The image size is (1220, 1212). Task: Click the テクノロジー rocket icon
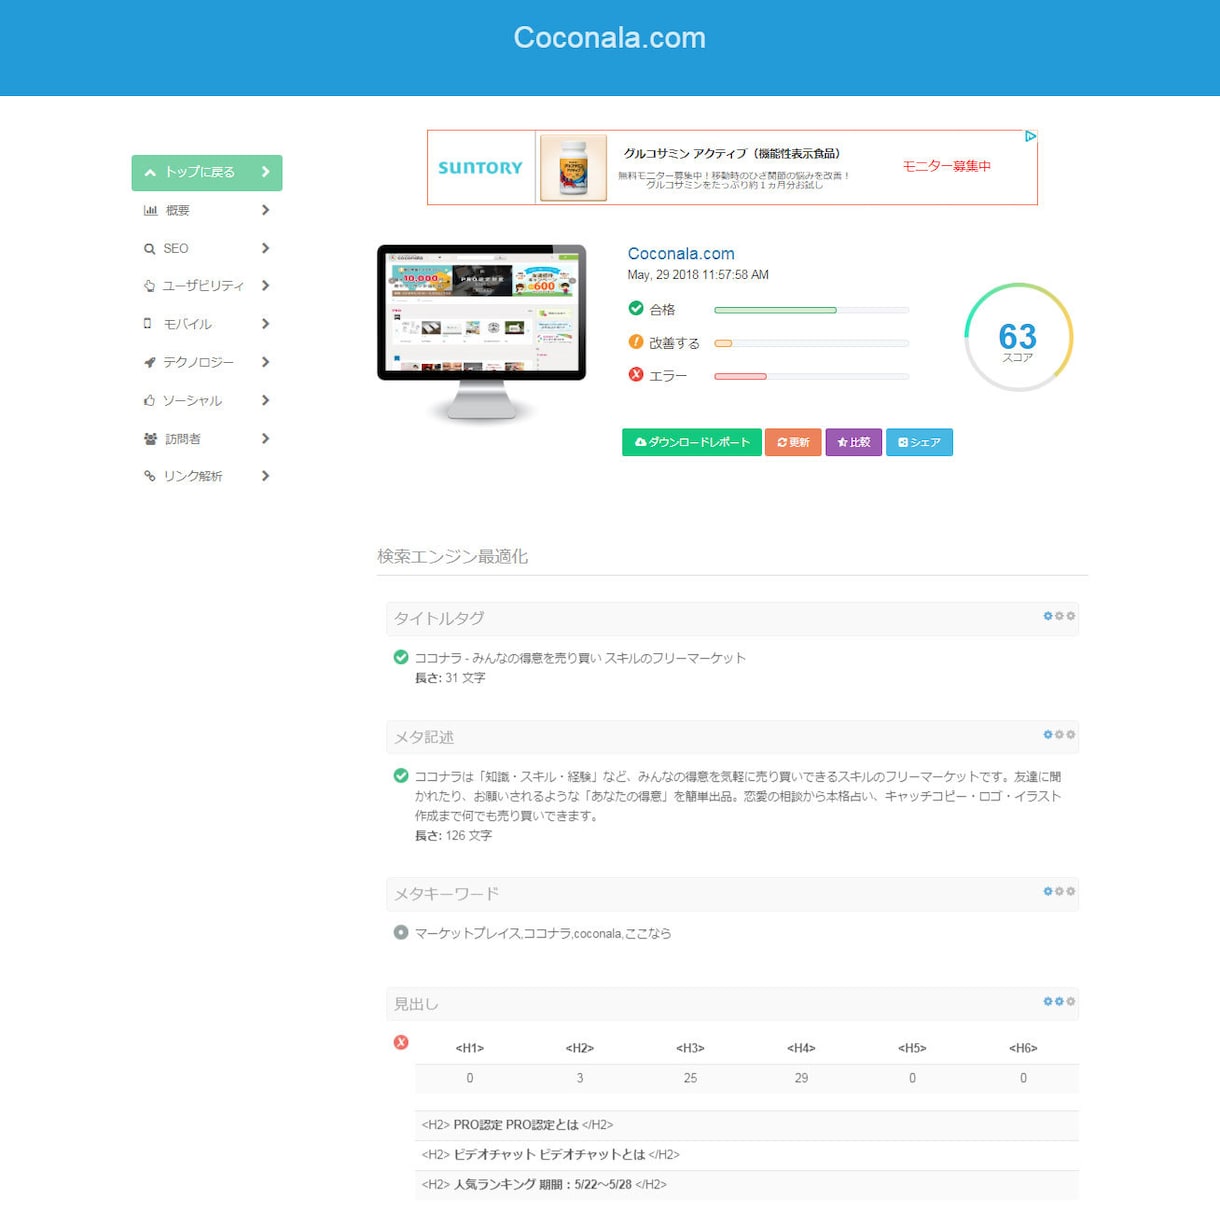point(150,362)
